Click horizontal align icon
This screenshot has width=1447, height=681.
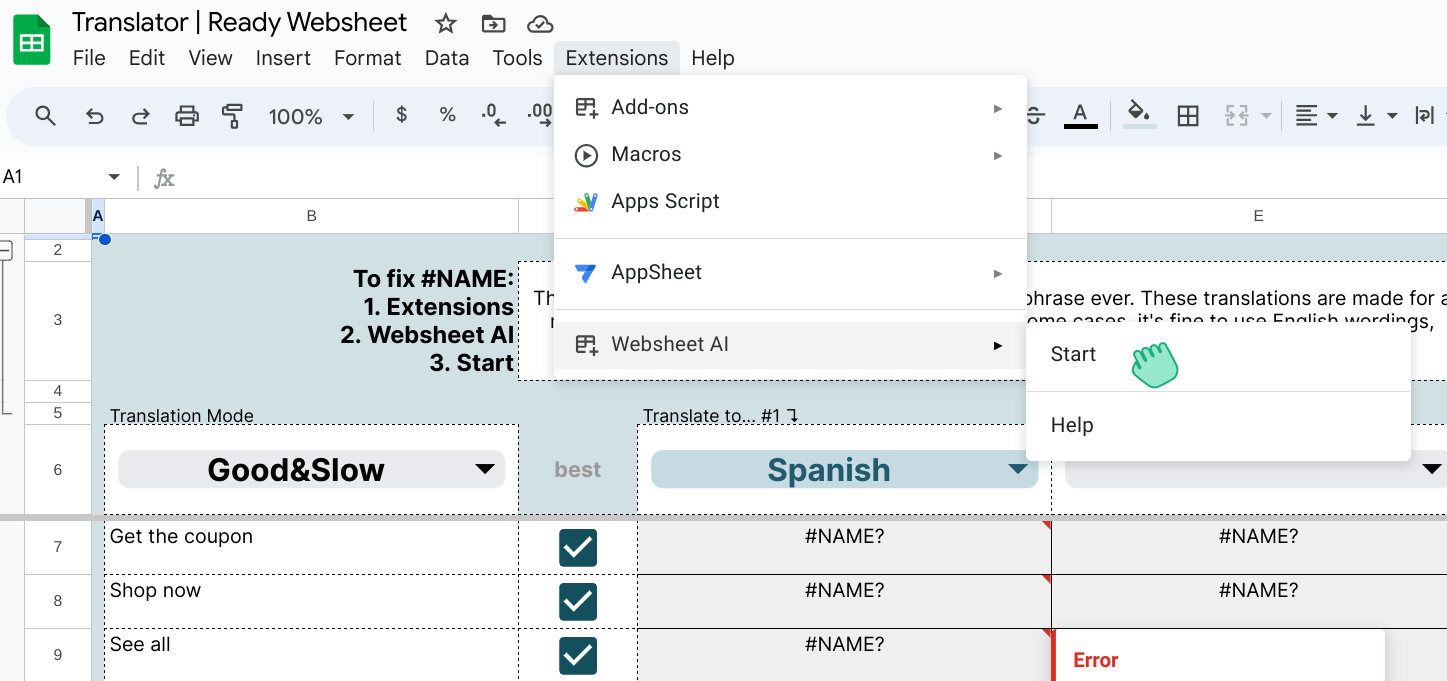pyautogui.click(x=1306, y=116)
